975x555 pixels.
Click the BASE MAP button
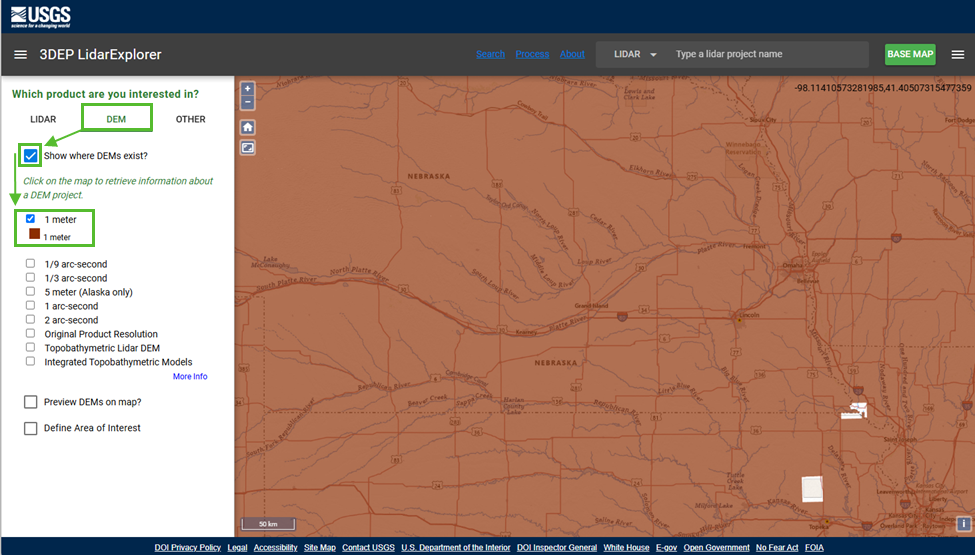click(x=910, y=54)
